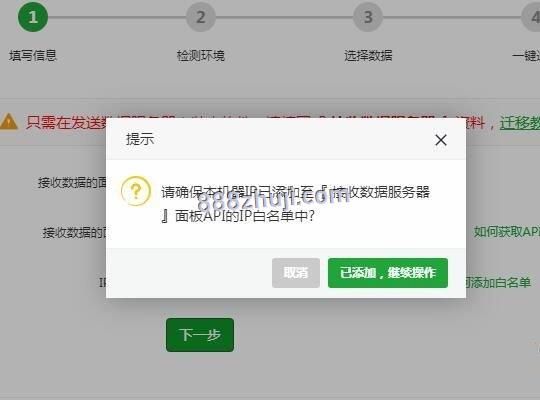Click the yellow question mark icon

pyautogui.click(x=136, y=191)
